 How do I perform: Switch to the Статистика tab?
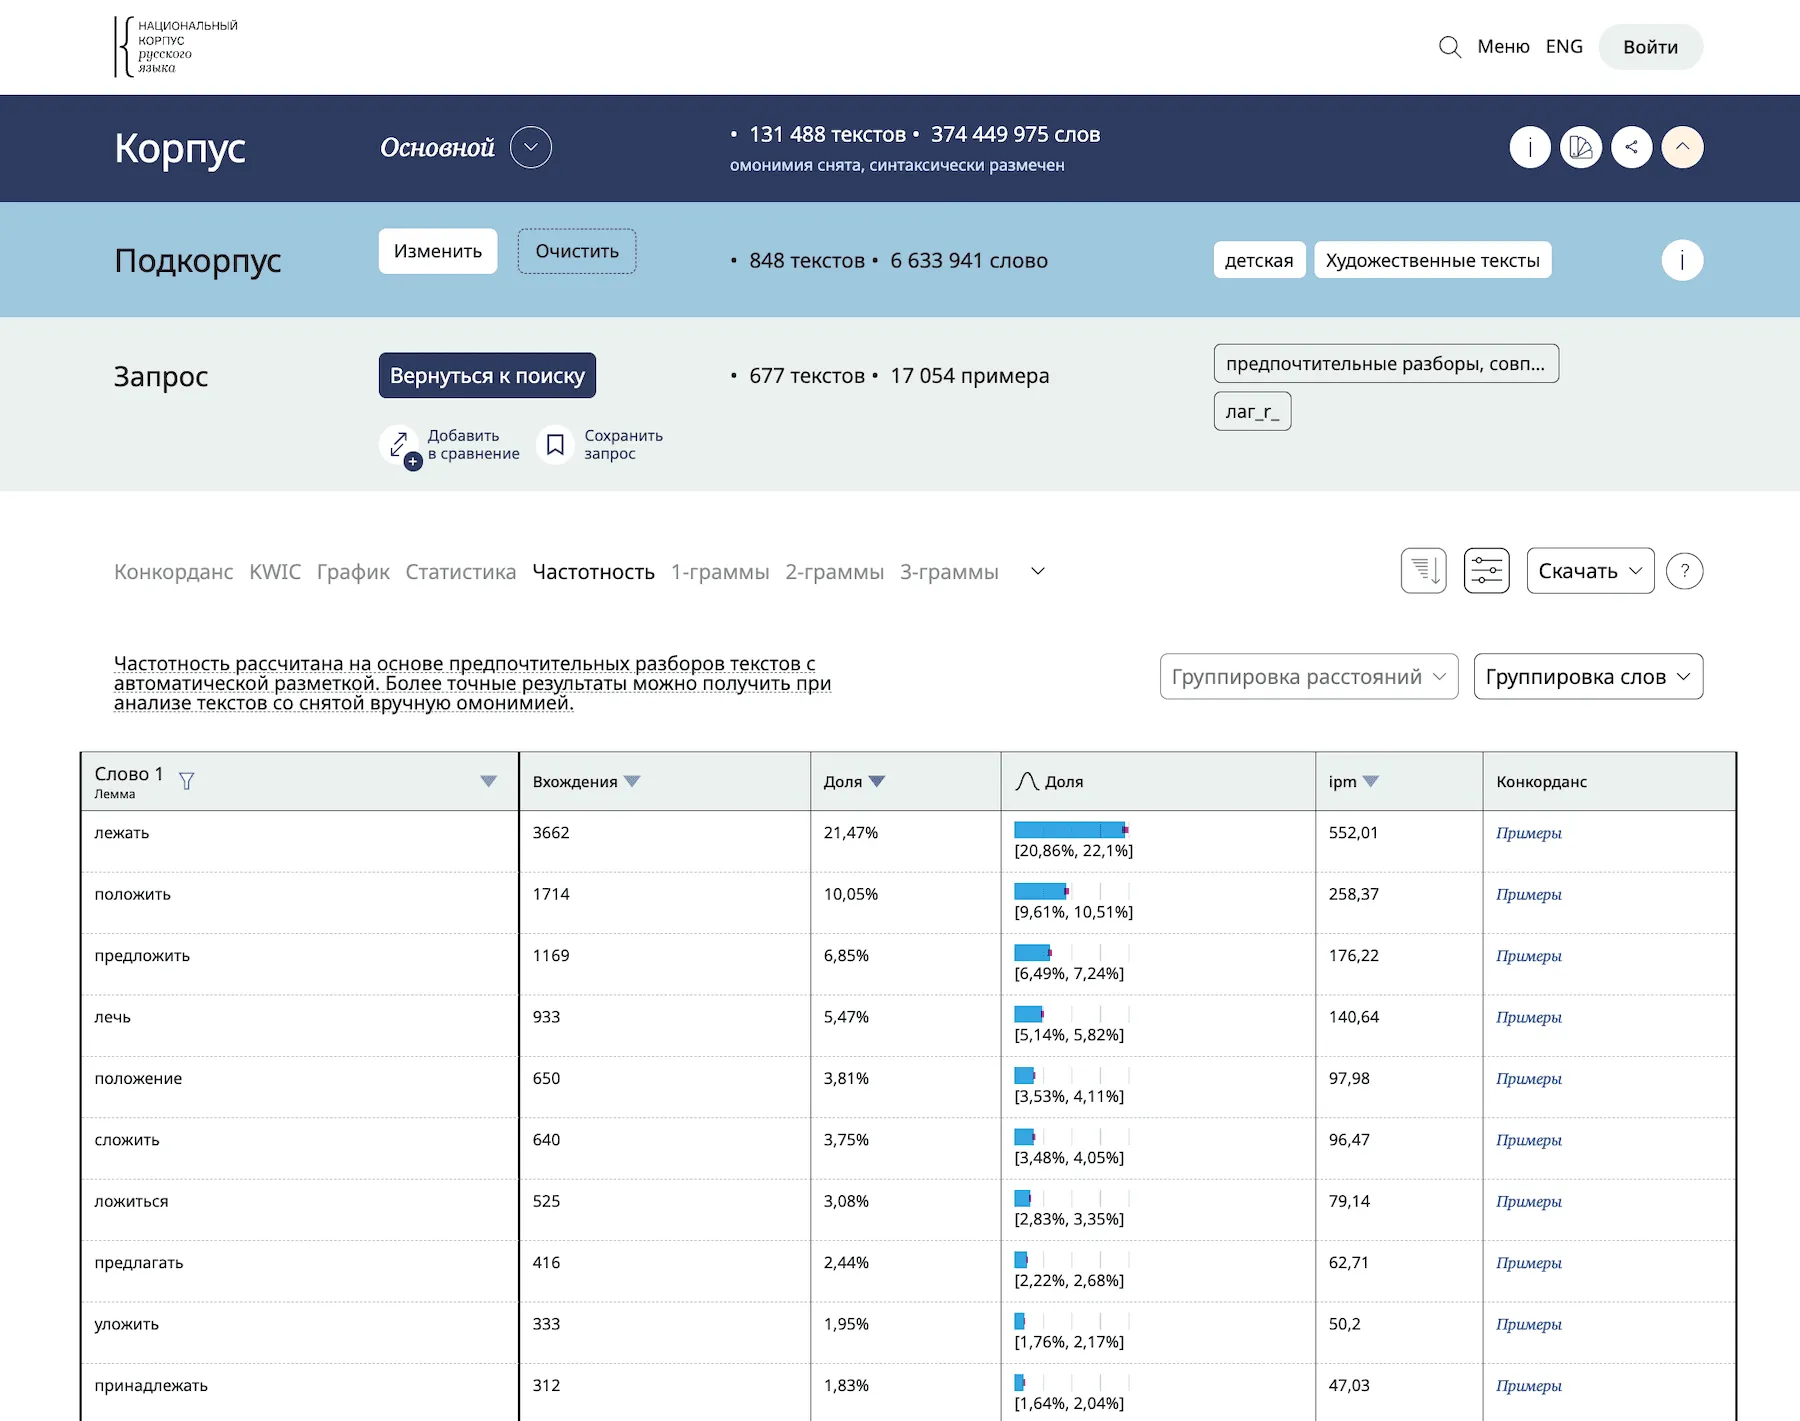tap(461, 572)
